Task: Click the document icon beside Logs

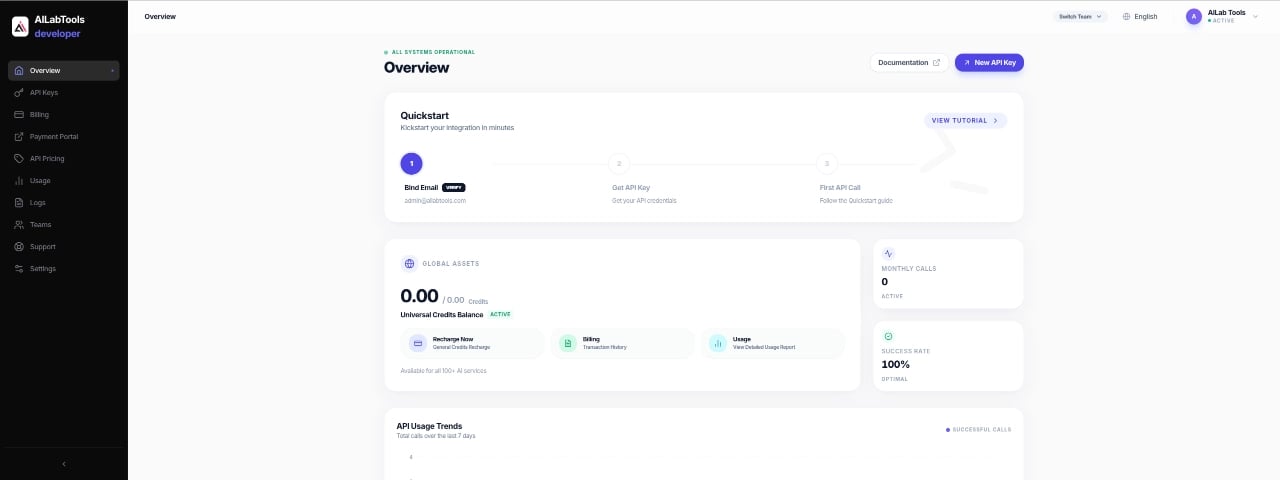Action: click(x=19, y=202)
